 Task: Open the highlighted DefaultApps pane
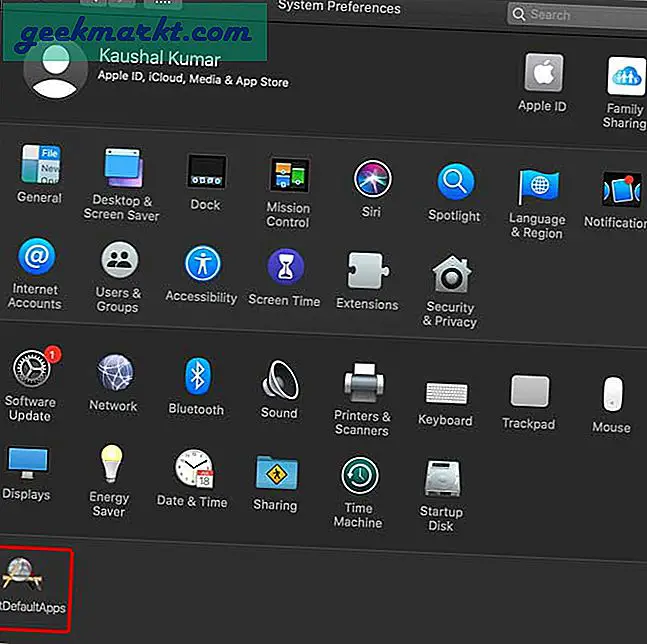coord(31,573)
